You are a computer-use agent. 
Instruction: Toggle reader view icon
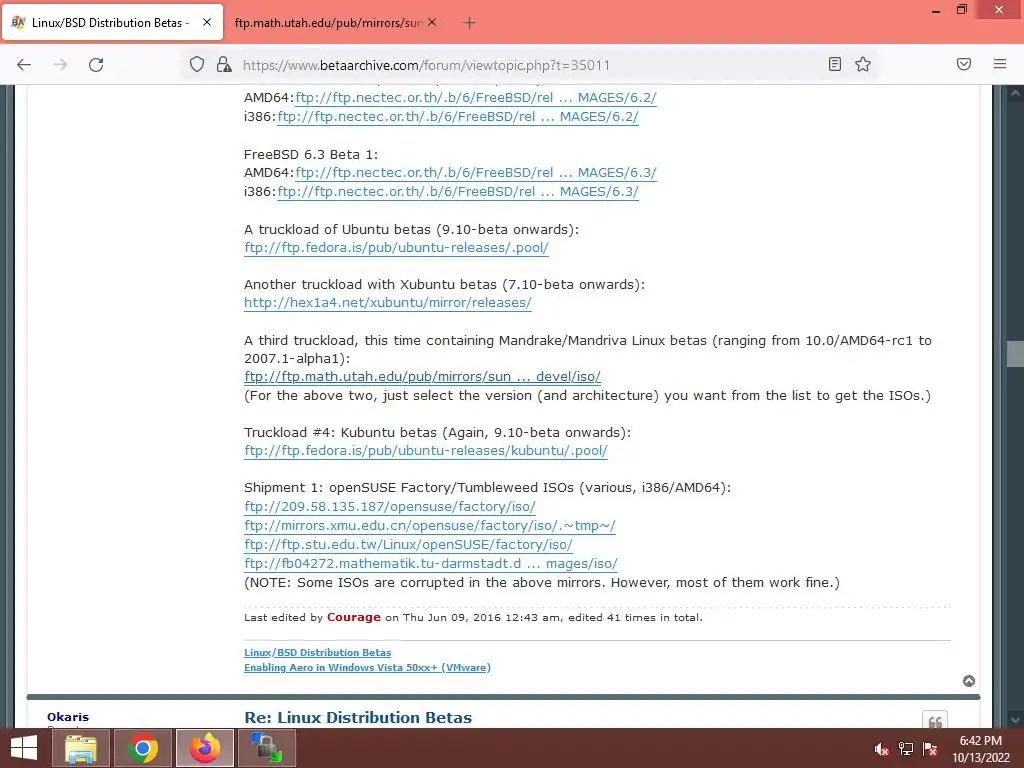pos(835,64)
